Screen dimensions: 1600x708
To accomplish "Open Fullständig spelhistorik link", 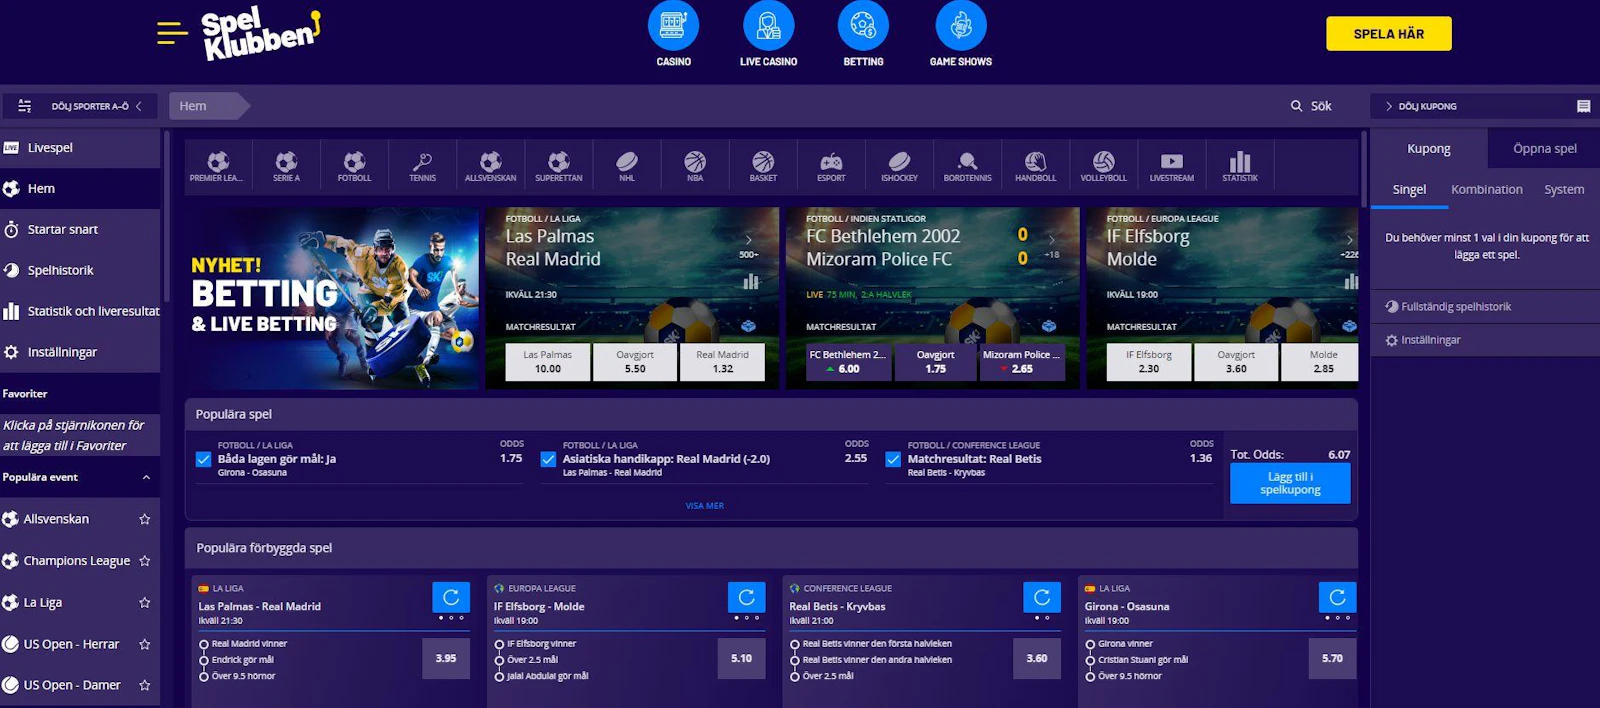I will click(x=1455, y=307).
